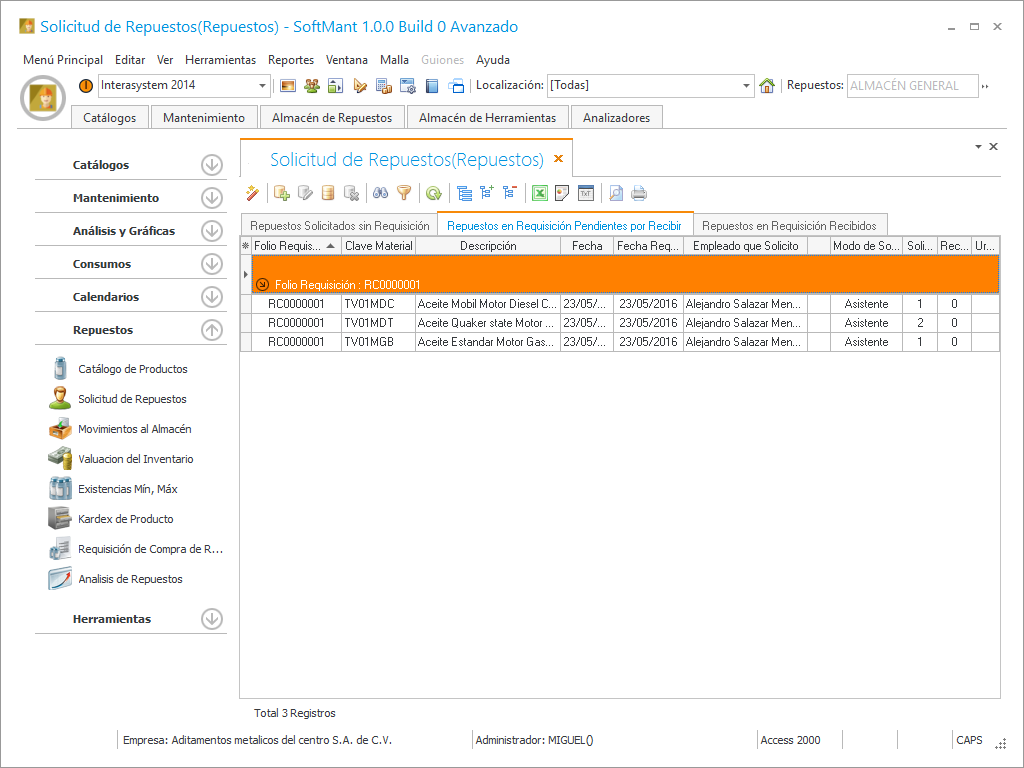The image size is (1024, 768).
Task: Export grid to Excel icon
Action: 540,193
